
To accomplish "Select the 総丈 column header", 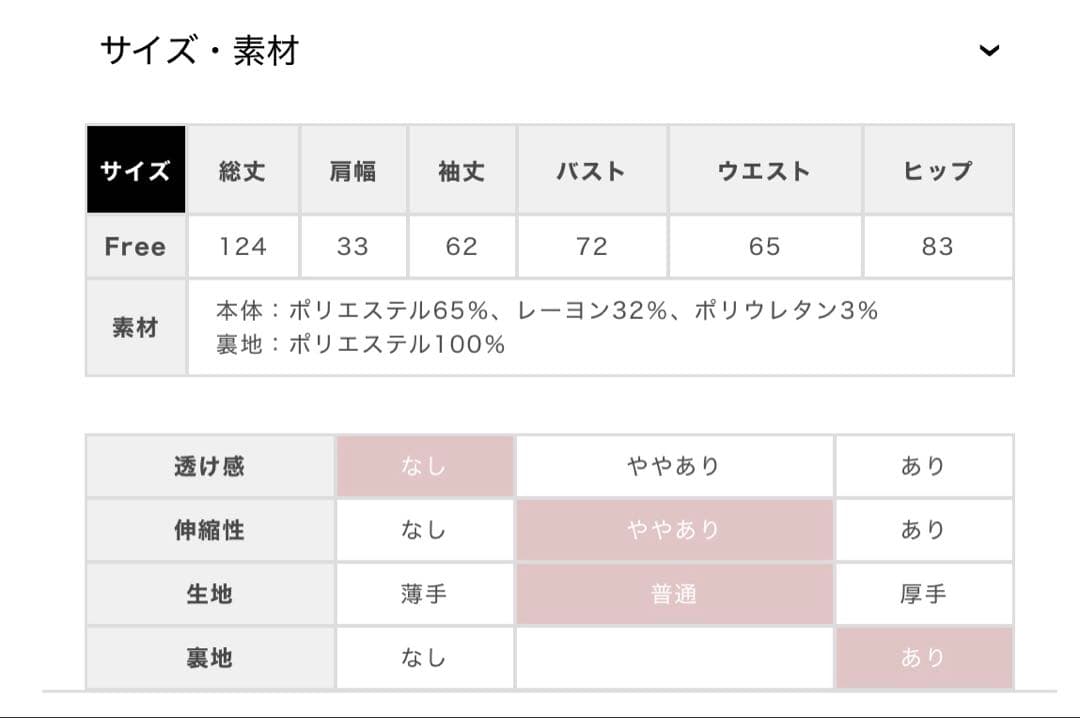I will pyautogui.click(x=241, y=169).
